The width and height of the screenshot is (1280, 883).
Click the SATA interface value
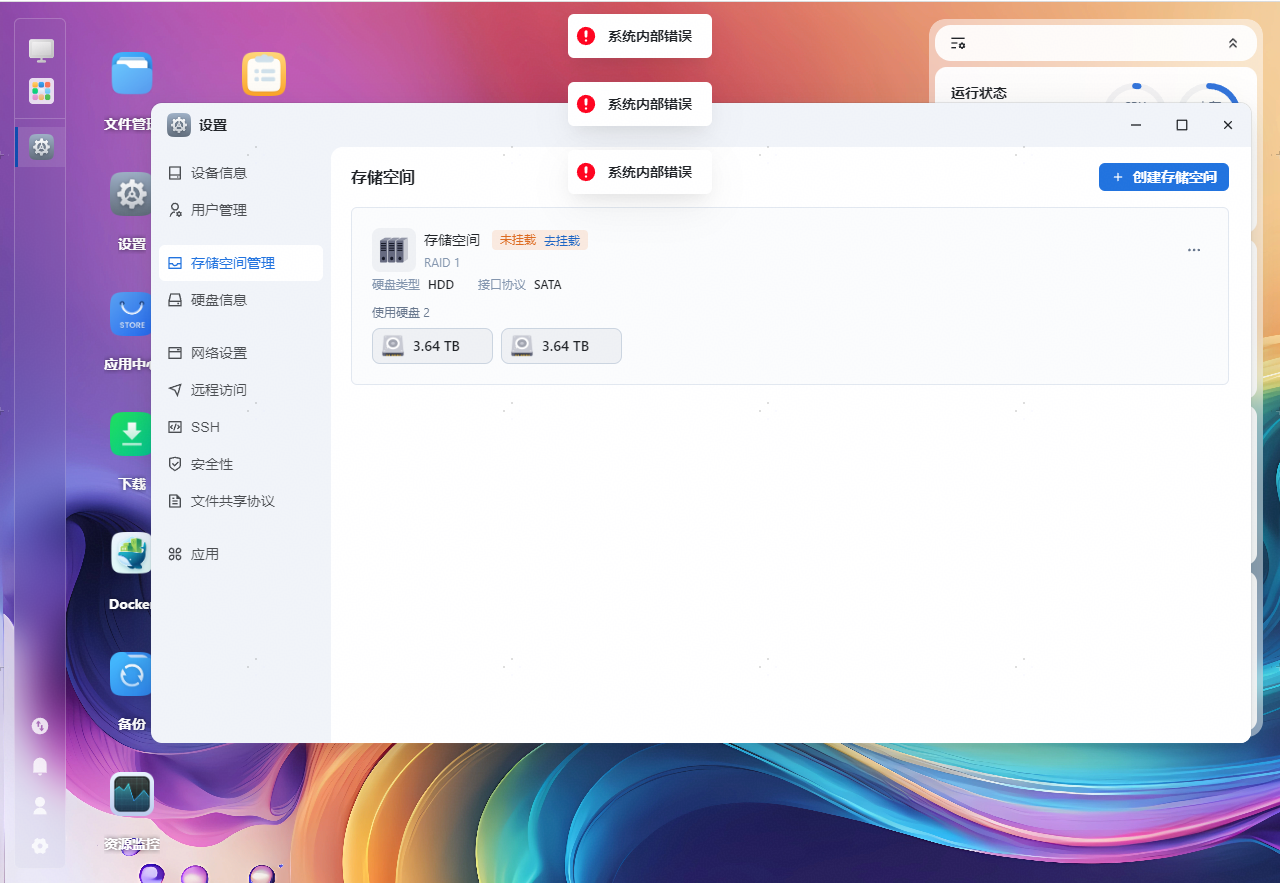[548, 285]
